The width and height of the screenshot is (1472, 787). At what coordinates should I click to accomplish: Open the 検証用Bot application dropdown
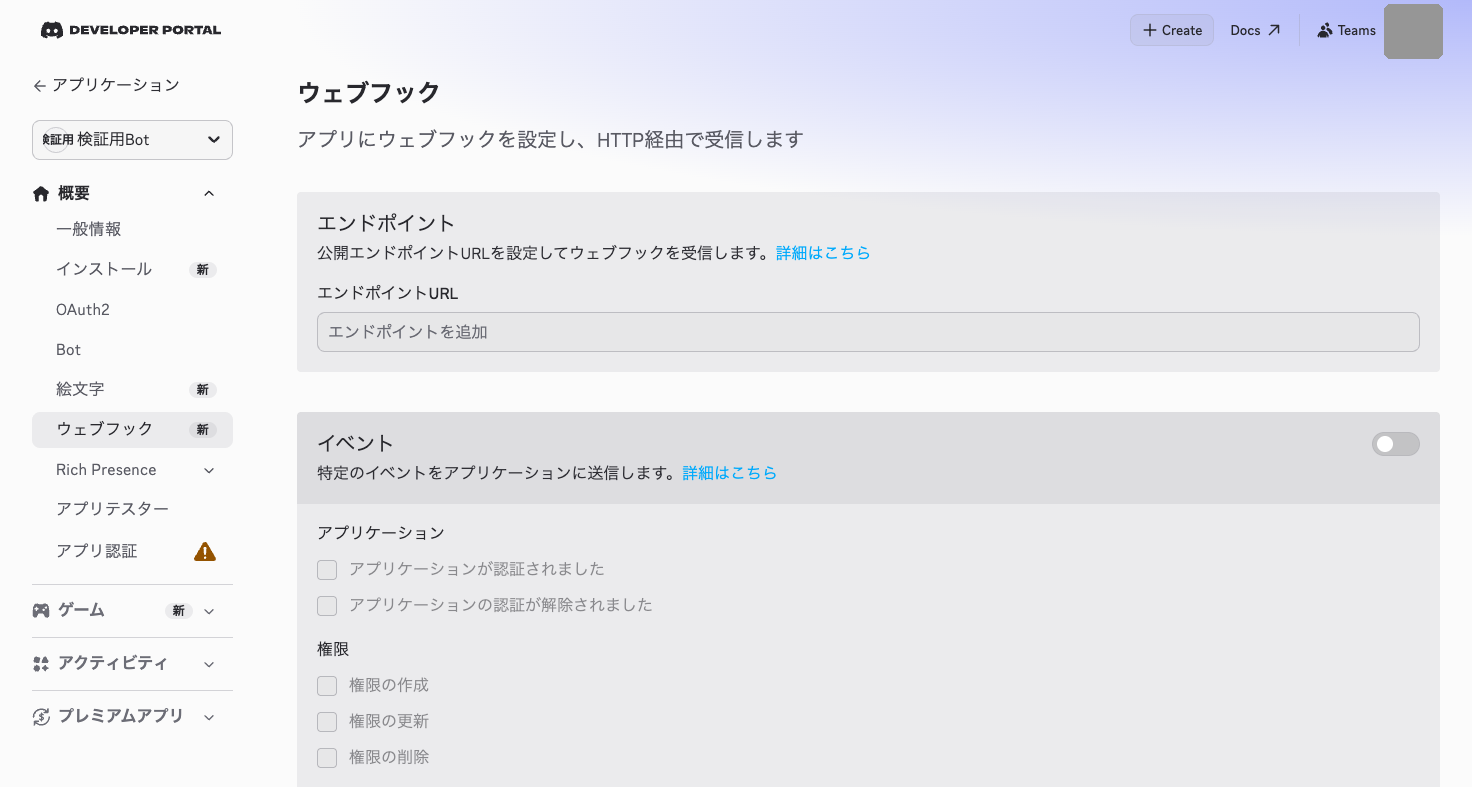click(132, 140)
